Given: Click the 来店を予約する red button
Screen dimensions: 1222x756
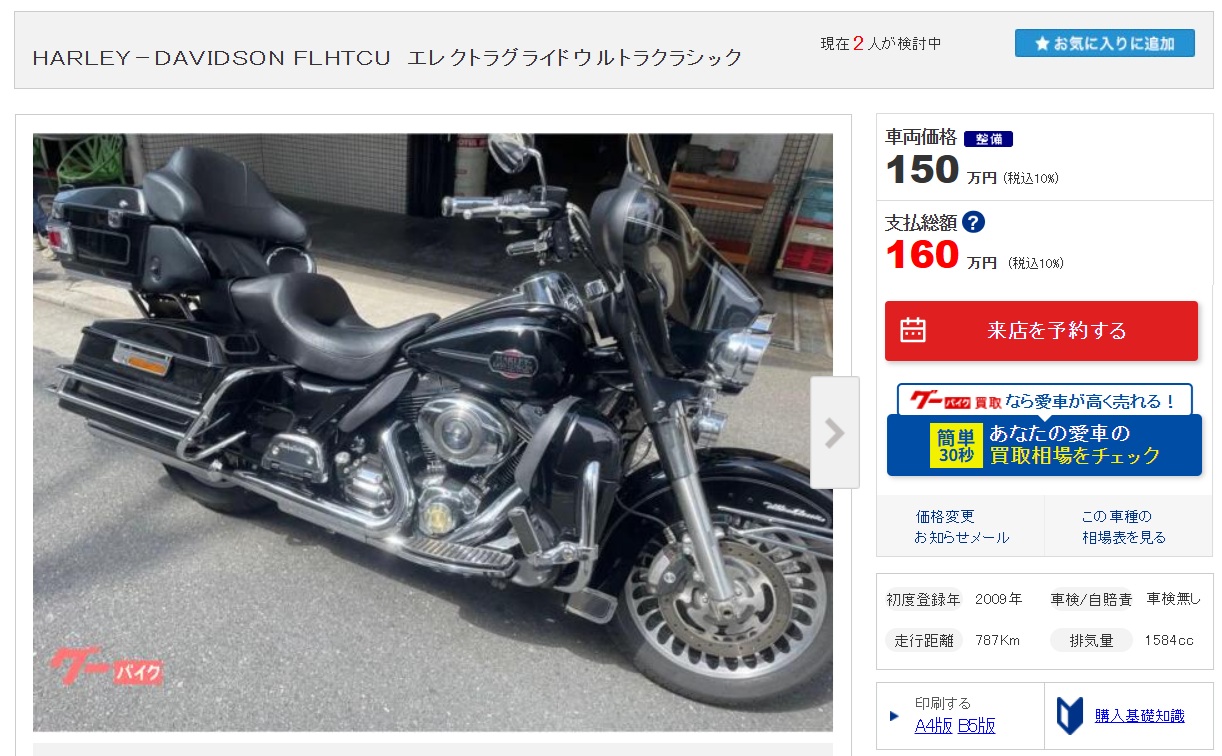Looking at the screenshot, I should (x=1041, y=331).
